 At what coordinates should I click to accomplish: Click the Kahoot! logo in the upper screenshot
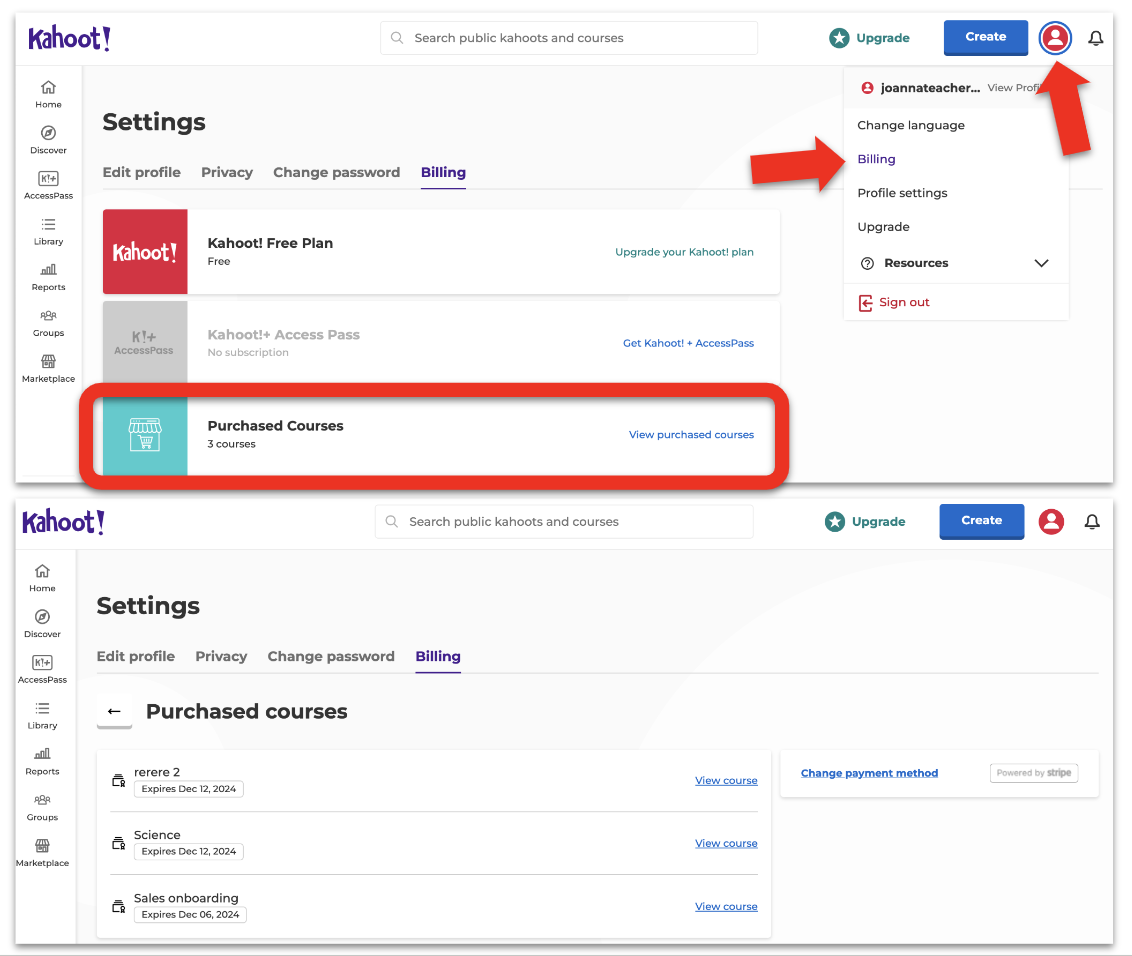[x=69, y=38]
